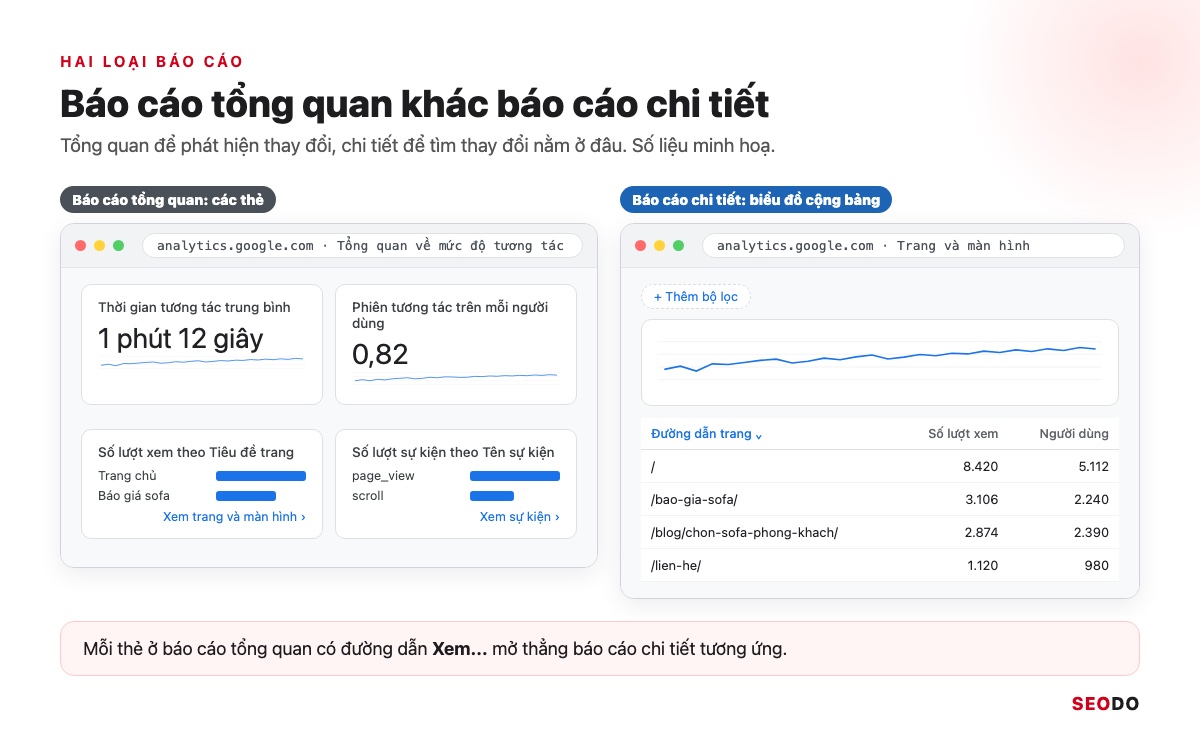Viewport: 1200px width, 736px height.
Task: Click the 2.874 views cell
Action: [x=981, y=532]
